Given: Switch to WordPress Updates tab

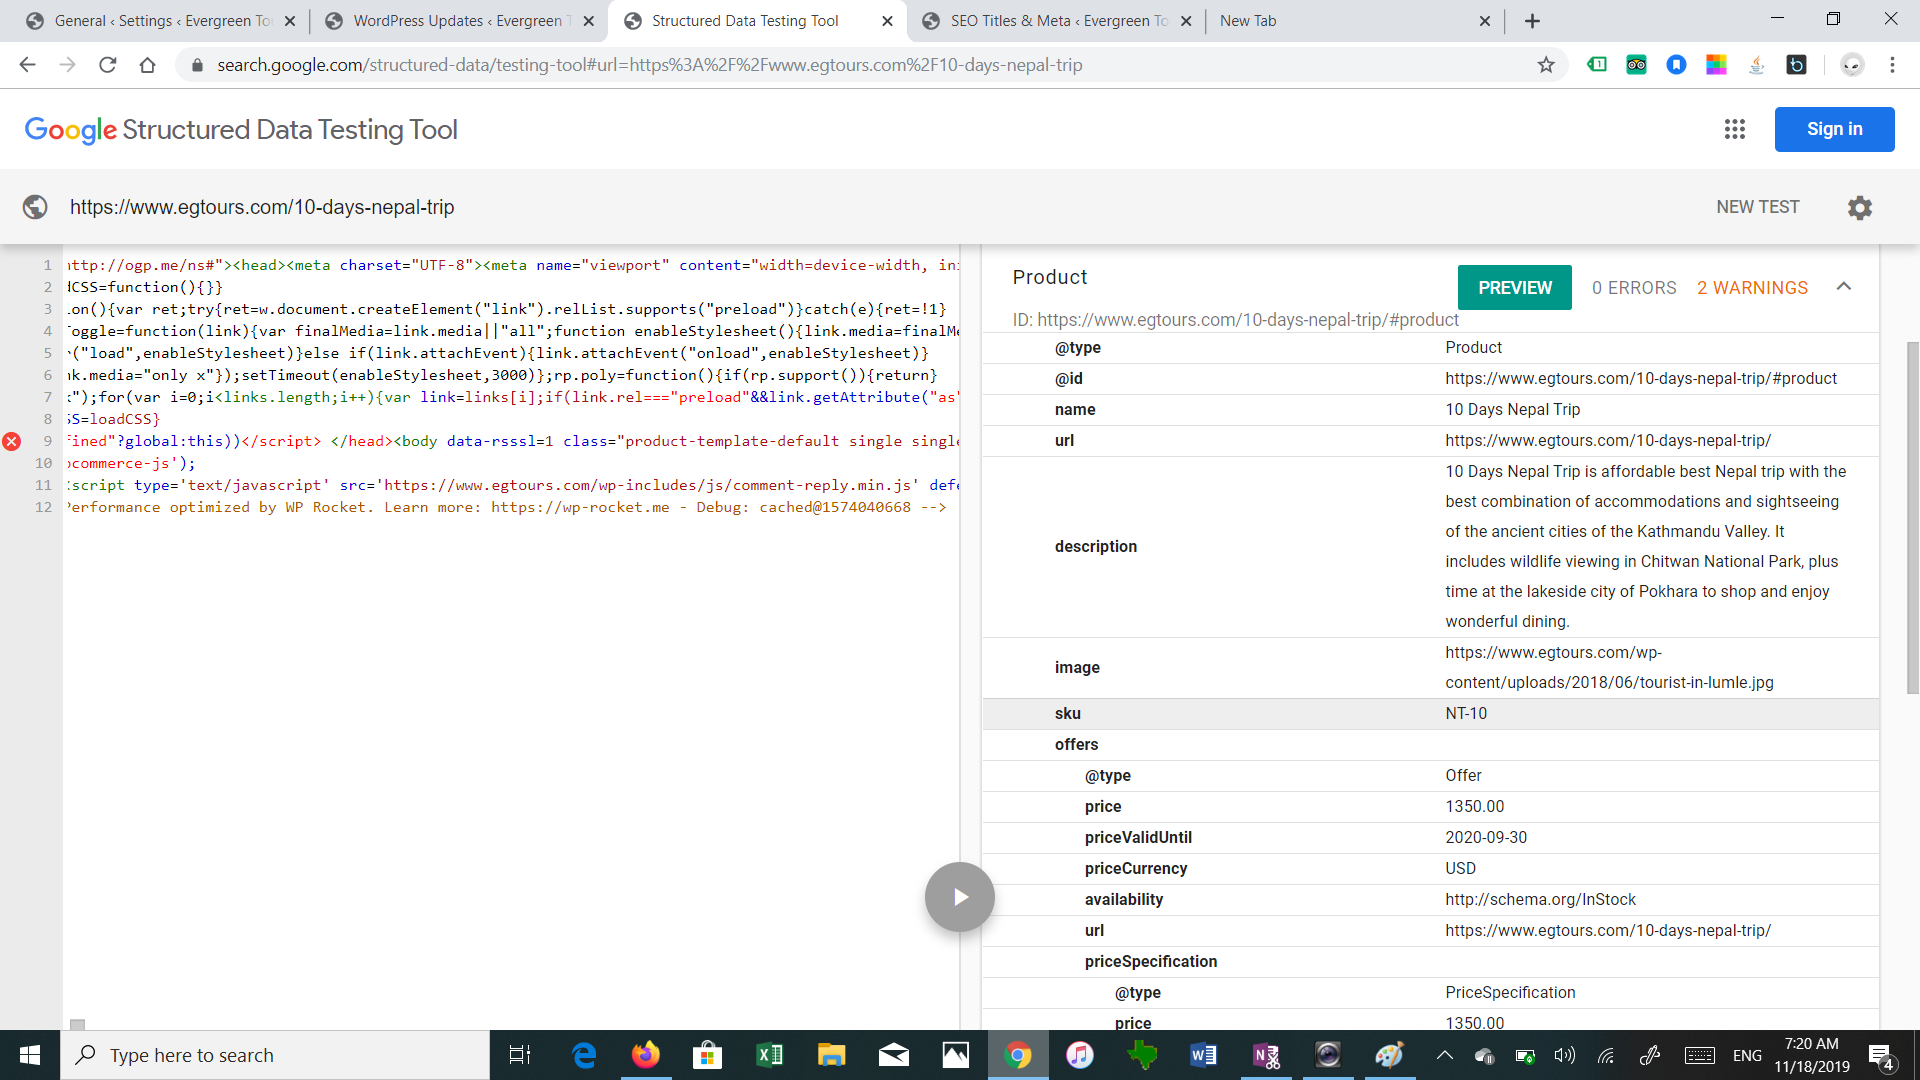Looking at the screenshot, I should click(x=462, y=21).
